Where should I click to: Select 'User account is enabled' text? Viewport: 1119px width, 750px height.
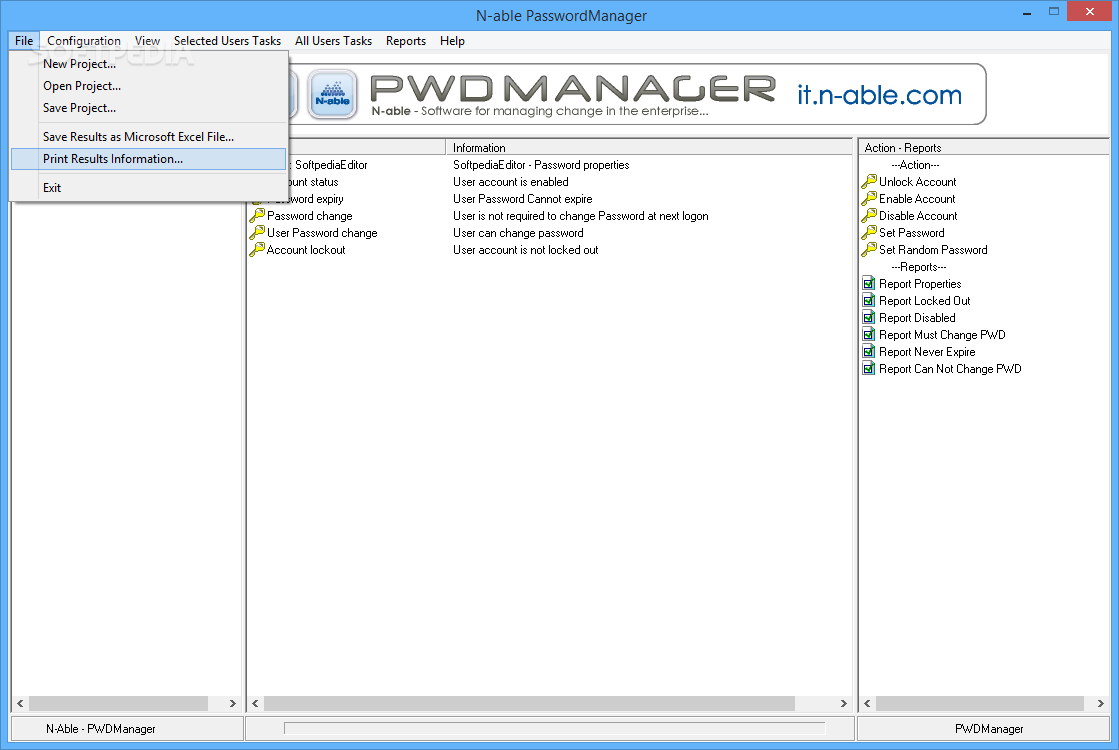(x=511, y=182)
